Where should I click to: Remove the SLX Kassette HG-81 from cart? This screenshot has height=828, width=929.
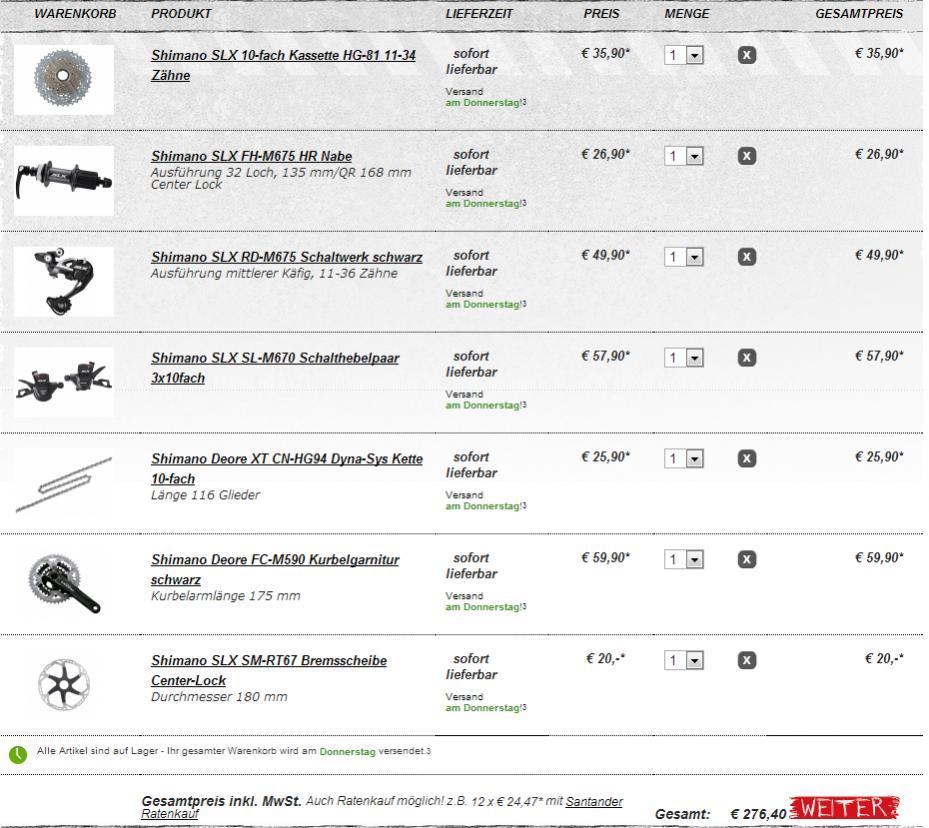pos(747,55)
